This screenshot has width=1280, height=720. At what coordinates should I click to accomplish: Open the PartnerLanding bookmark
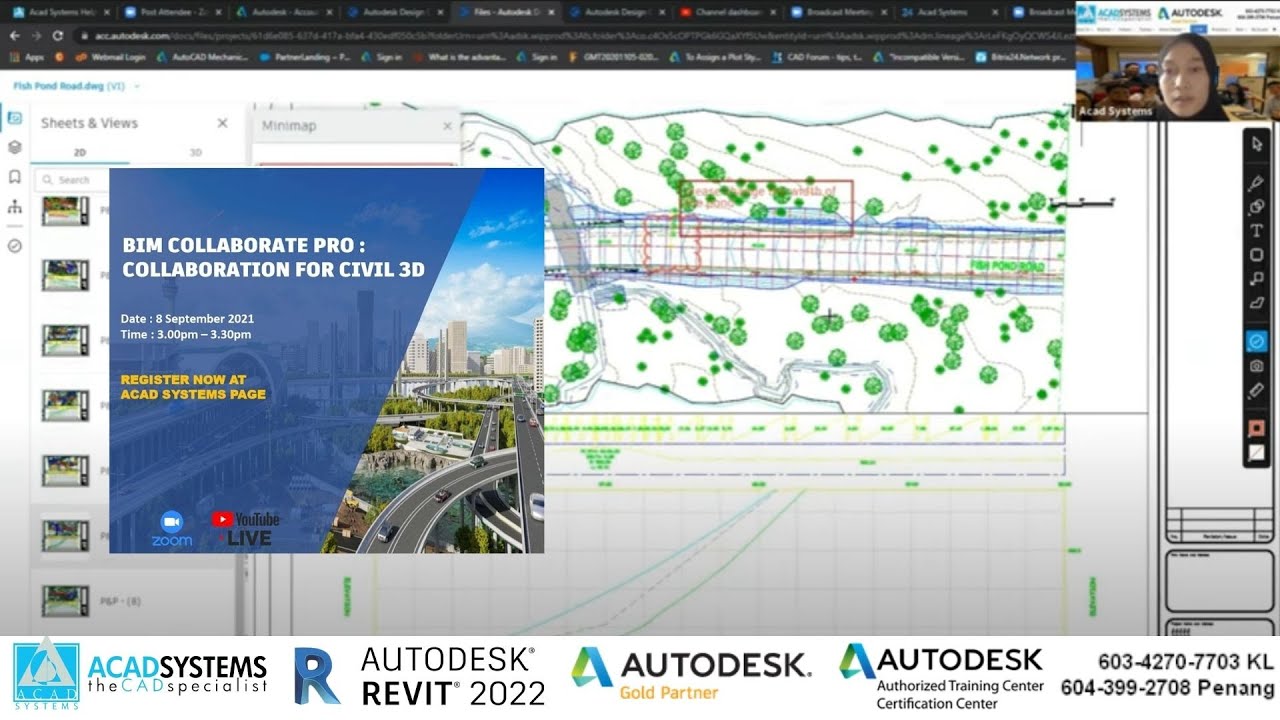click(x=304, y=58)
